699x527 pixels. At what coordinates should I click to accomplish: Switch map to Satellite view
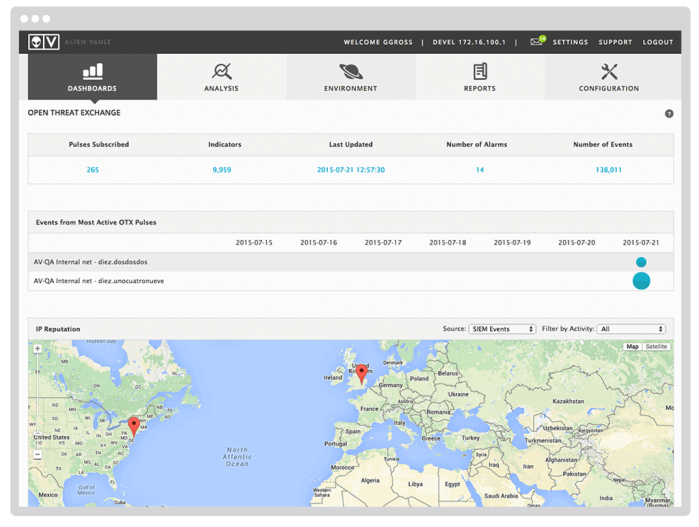(x=656, y=347)
